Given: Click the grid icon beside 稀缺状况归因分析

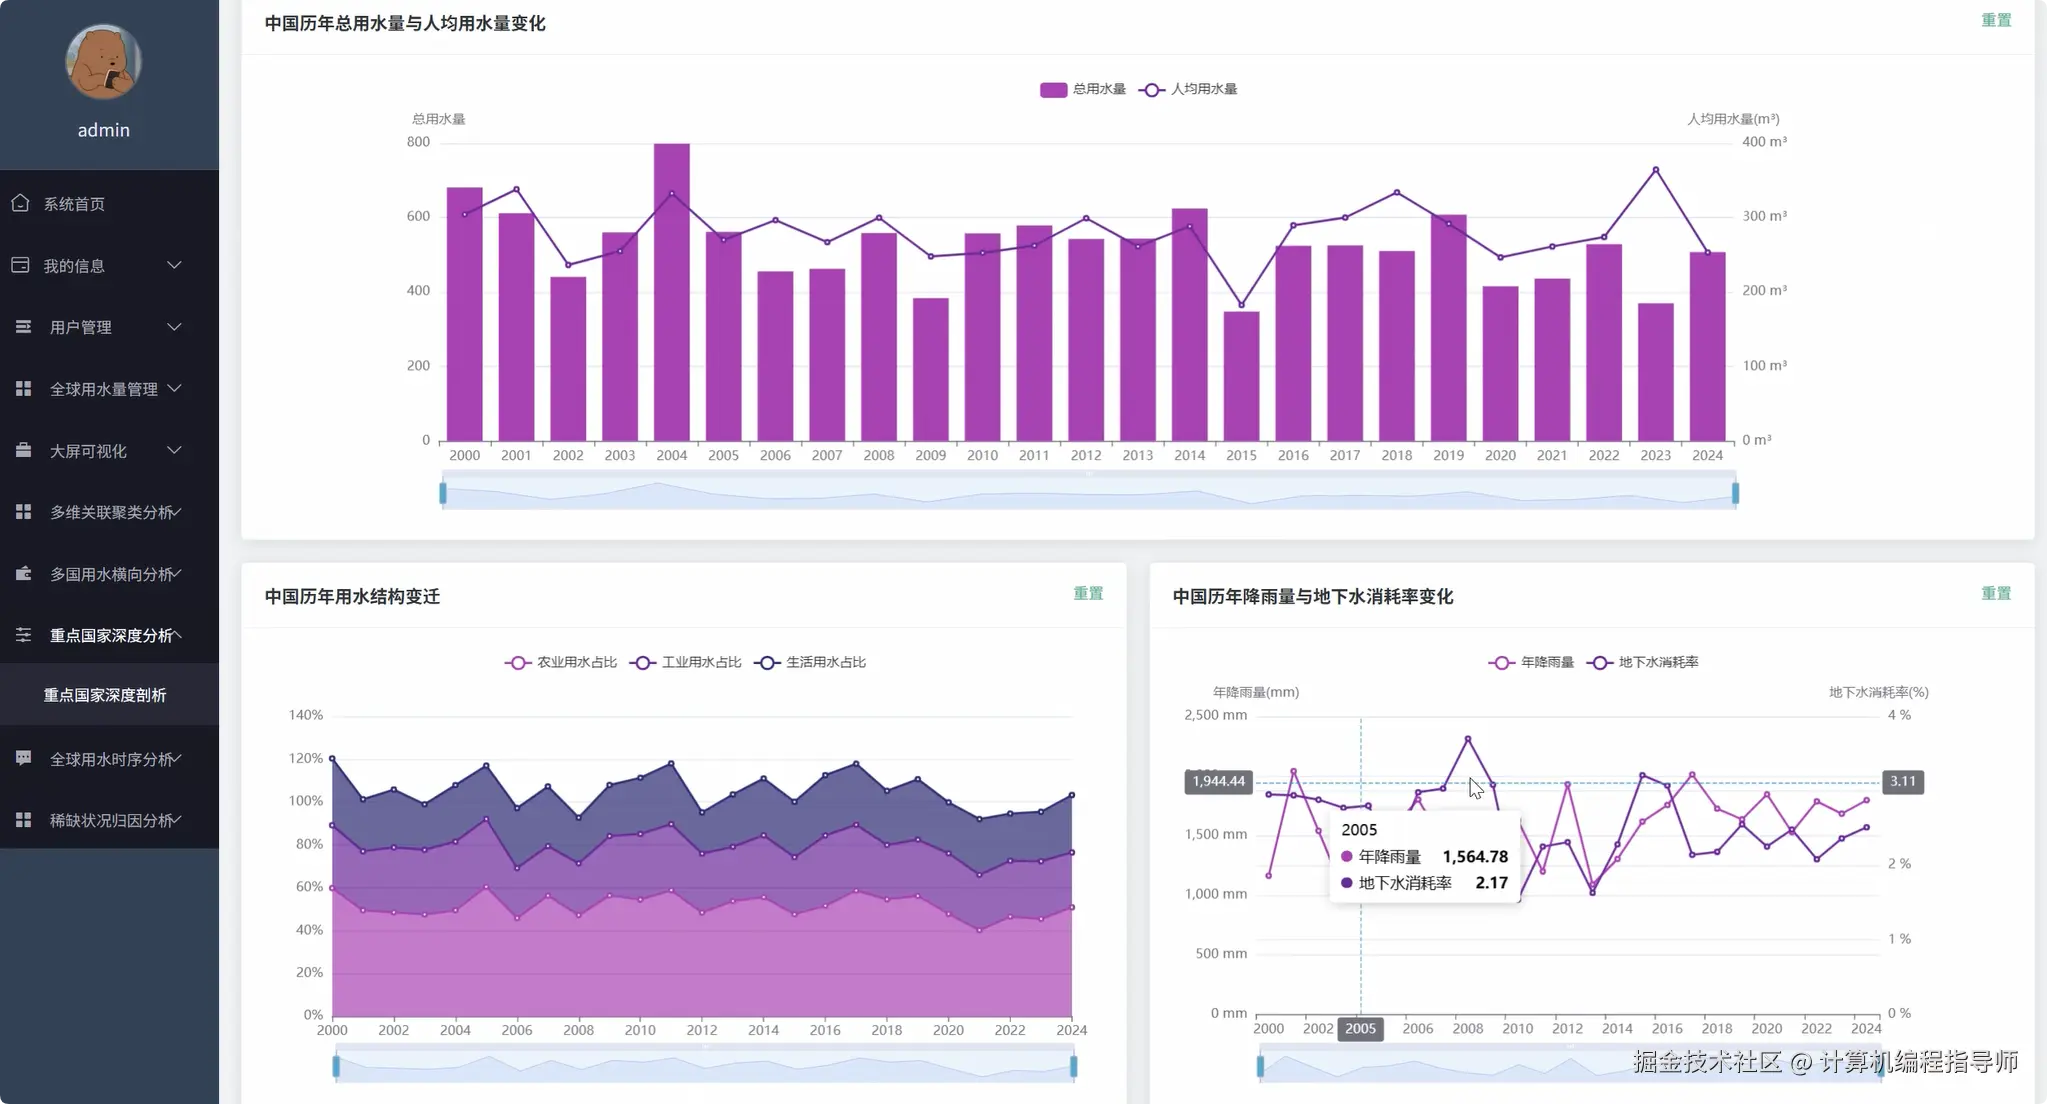Looking at the screenshot, I should click(x=23, y=820).
